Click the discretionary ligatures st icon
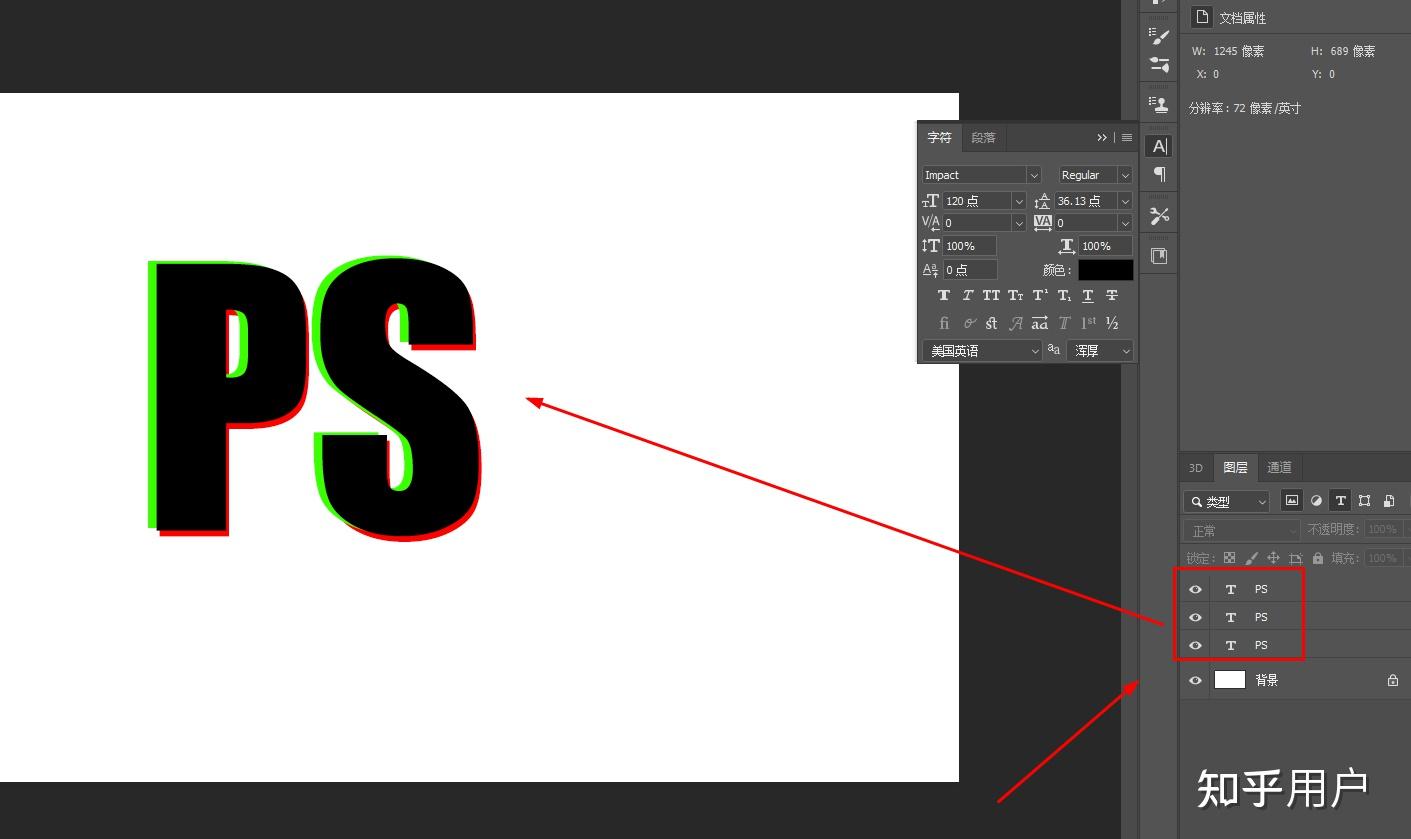 [991, 323]
